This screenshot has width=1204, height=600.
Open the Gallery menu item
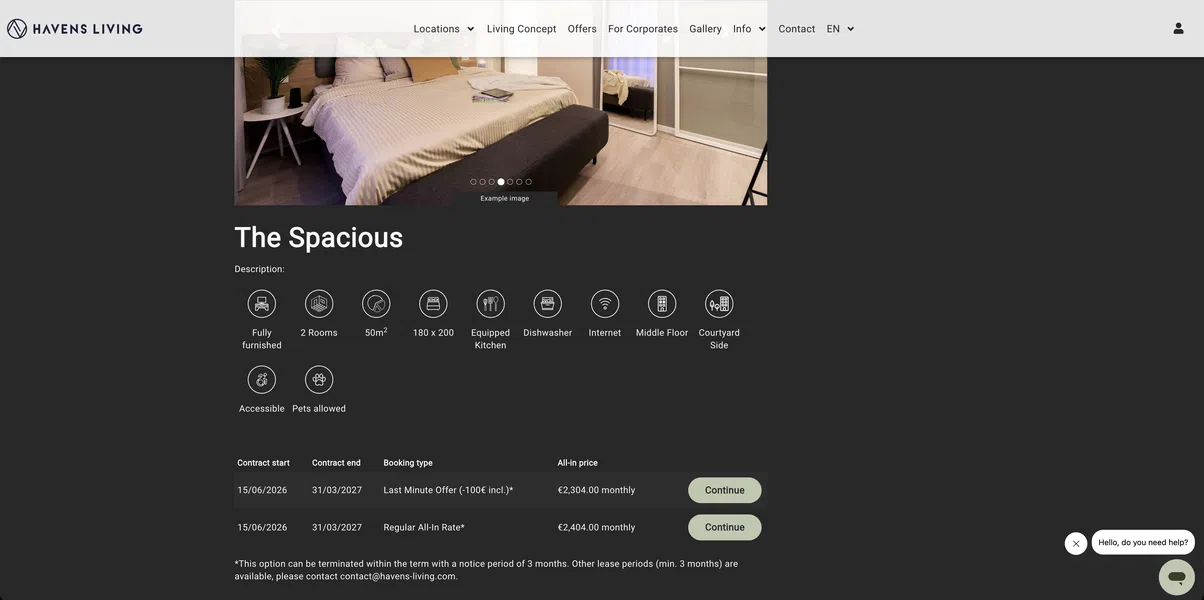[x=705, y=29]
